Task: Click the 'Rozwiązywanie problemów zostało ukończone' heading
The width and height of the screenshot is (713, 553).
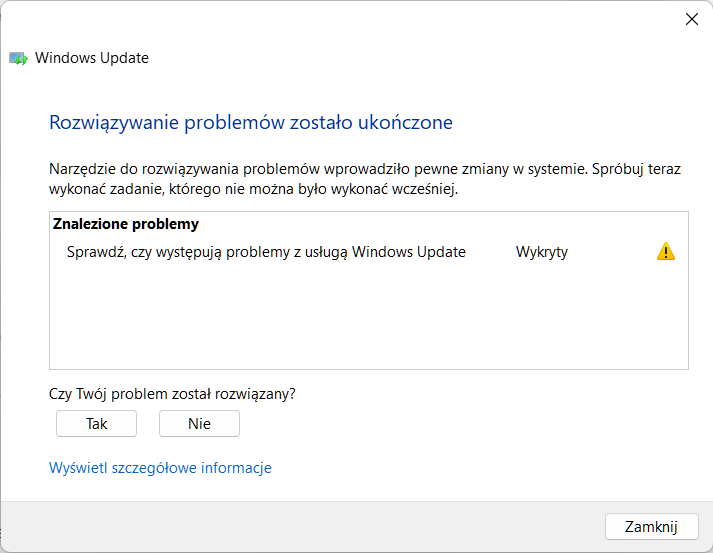Action: (251, 122)
